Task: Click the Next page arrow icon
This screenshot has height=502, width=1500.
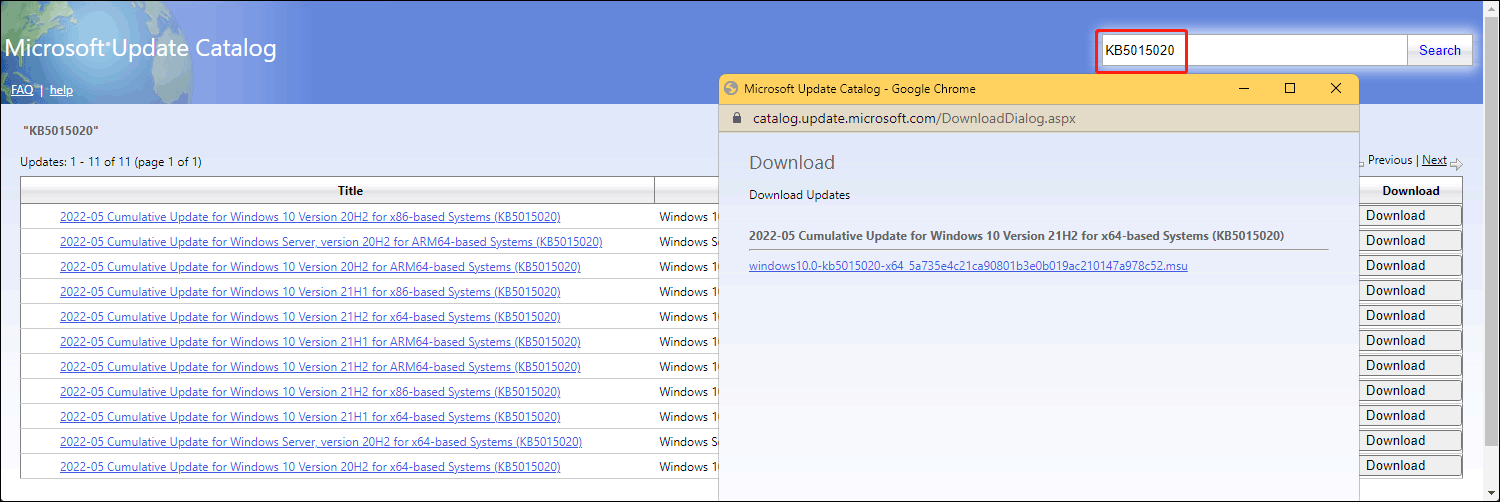Action: [1456, 163]
